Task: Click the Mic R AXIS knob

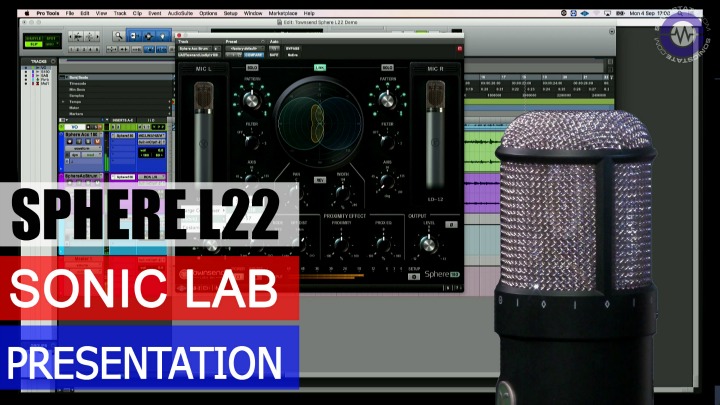Action: point(388,181)
